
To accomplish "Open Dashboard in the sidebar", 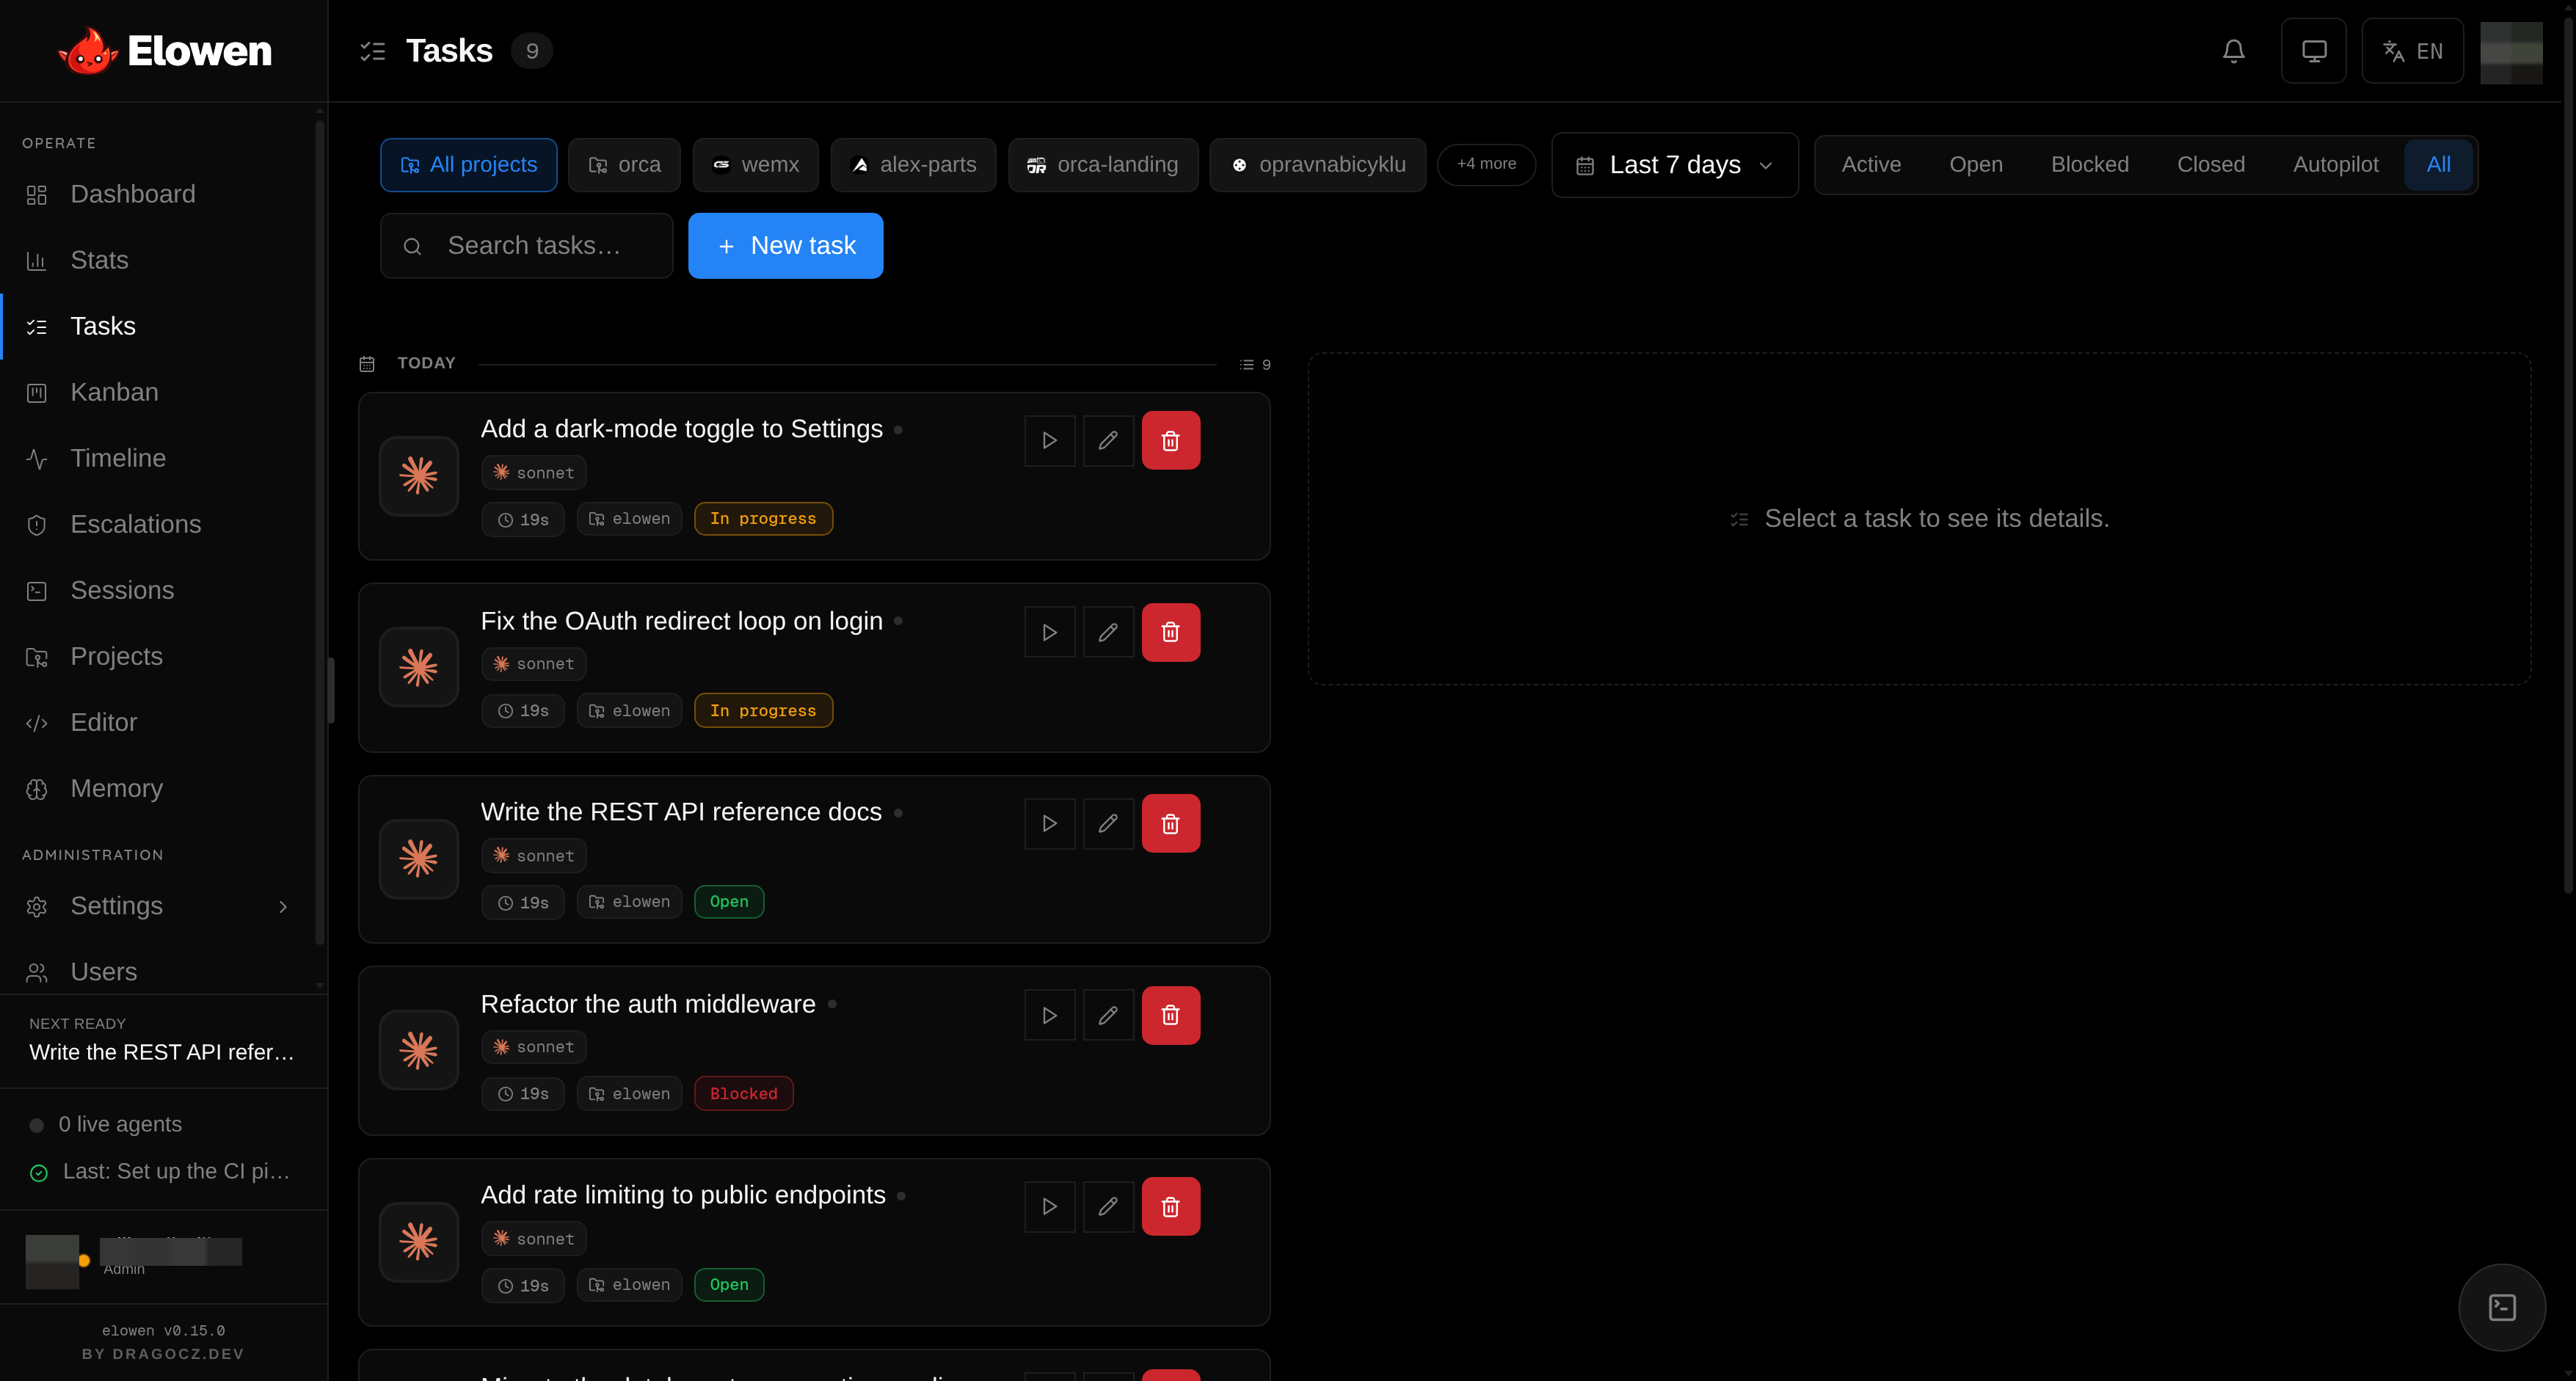I will 159,194.
